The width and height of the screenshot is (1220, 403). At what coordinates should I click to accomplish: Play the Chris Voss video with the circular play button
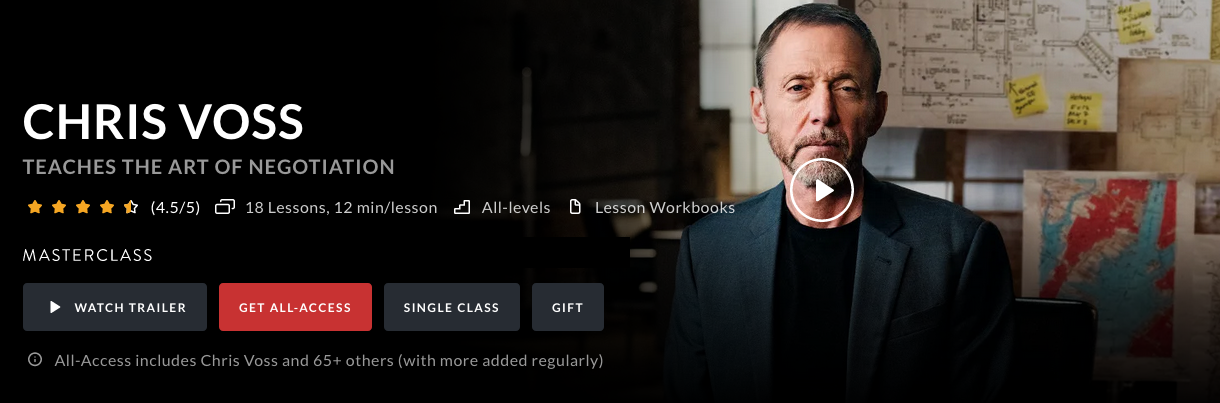[821, 189]
